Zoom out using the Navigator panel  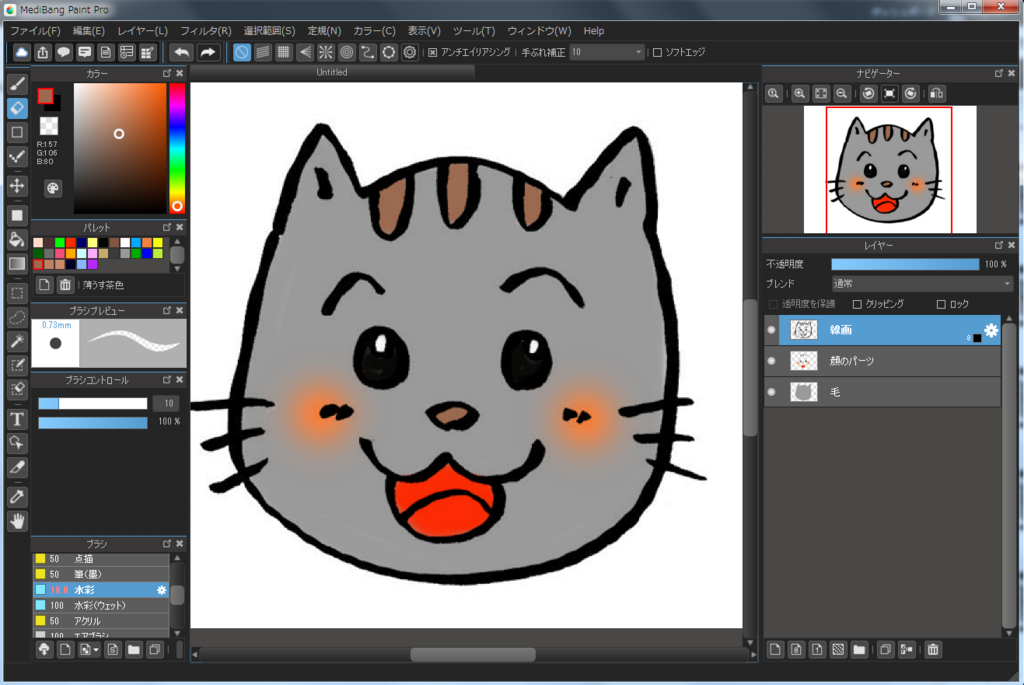(842, 93)
